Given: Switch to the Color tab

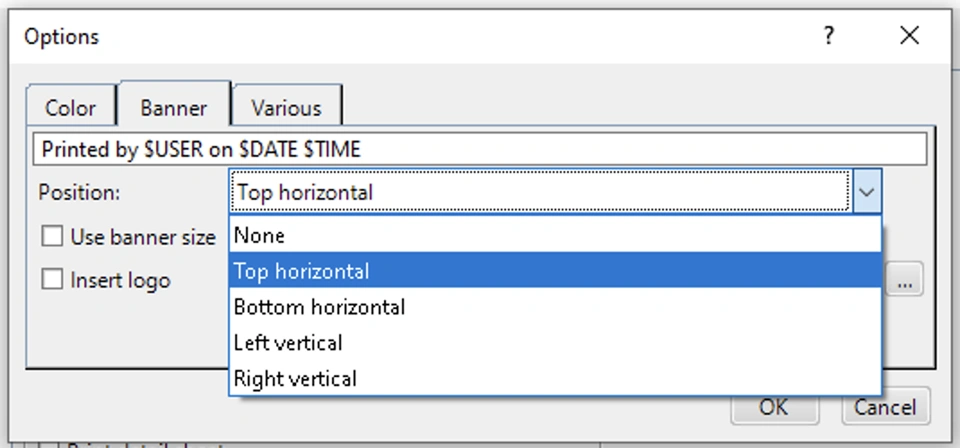Looking at the screenshot, I should pyautogui.click(x=71, y=108).
